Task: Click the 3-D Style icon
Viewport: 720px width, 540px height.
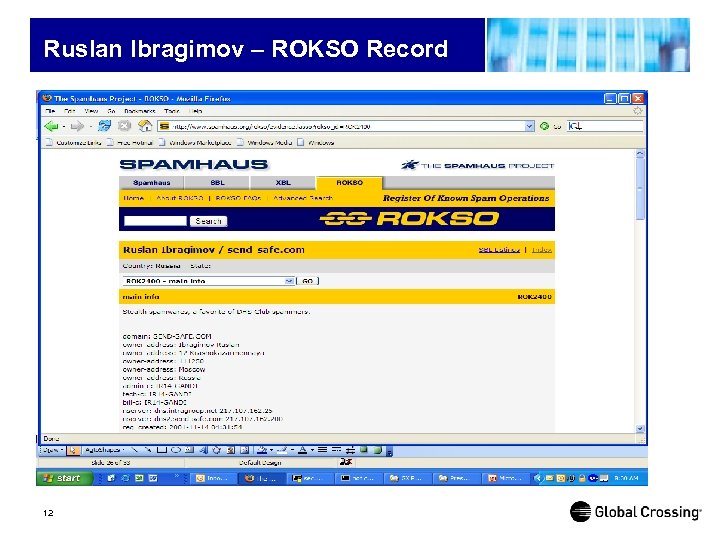Action: (377, 450)
